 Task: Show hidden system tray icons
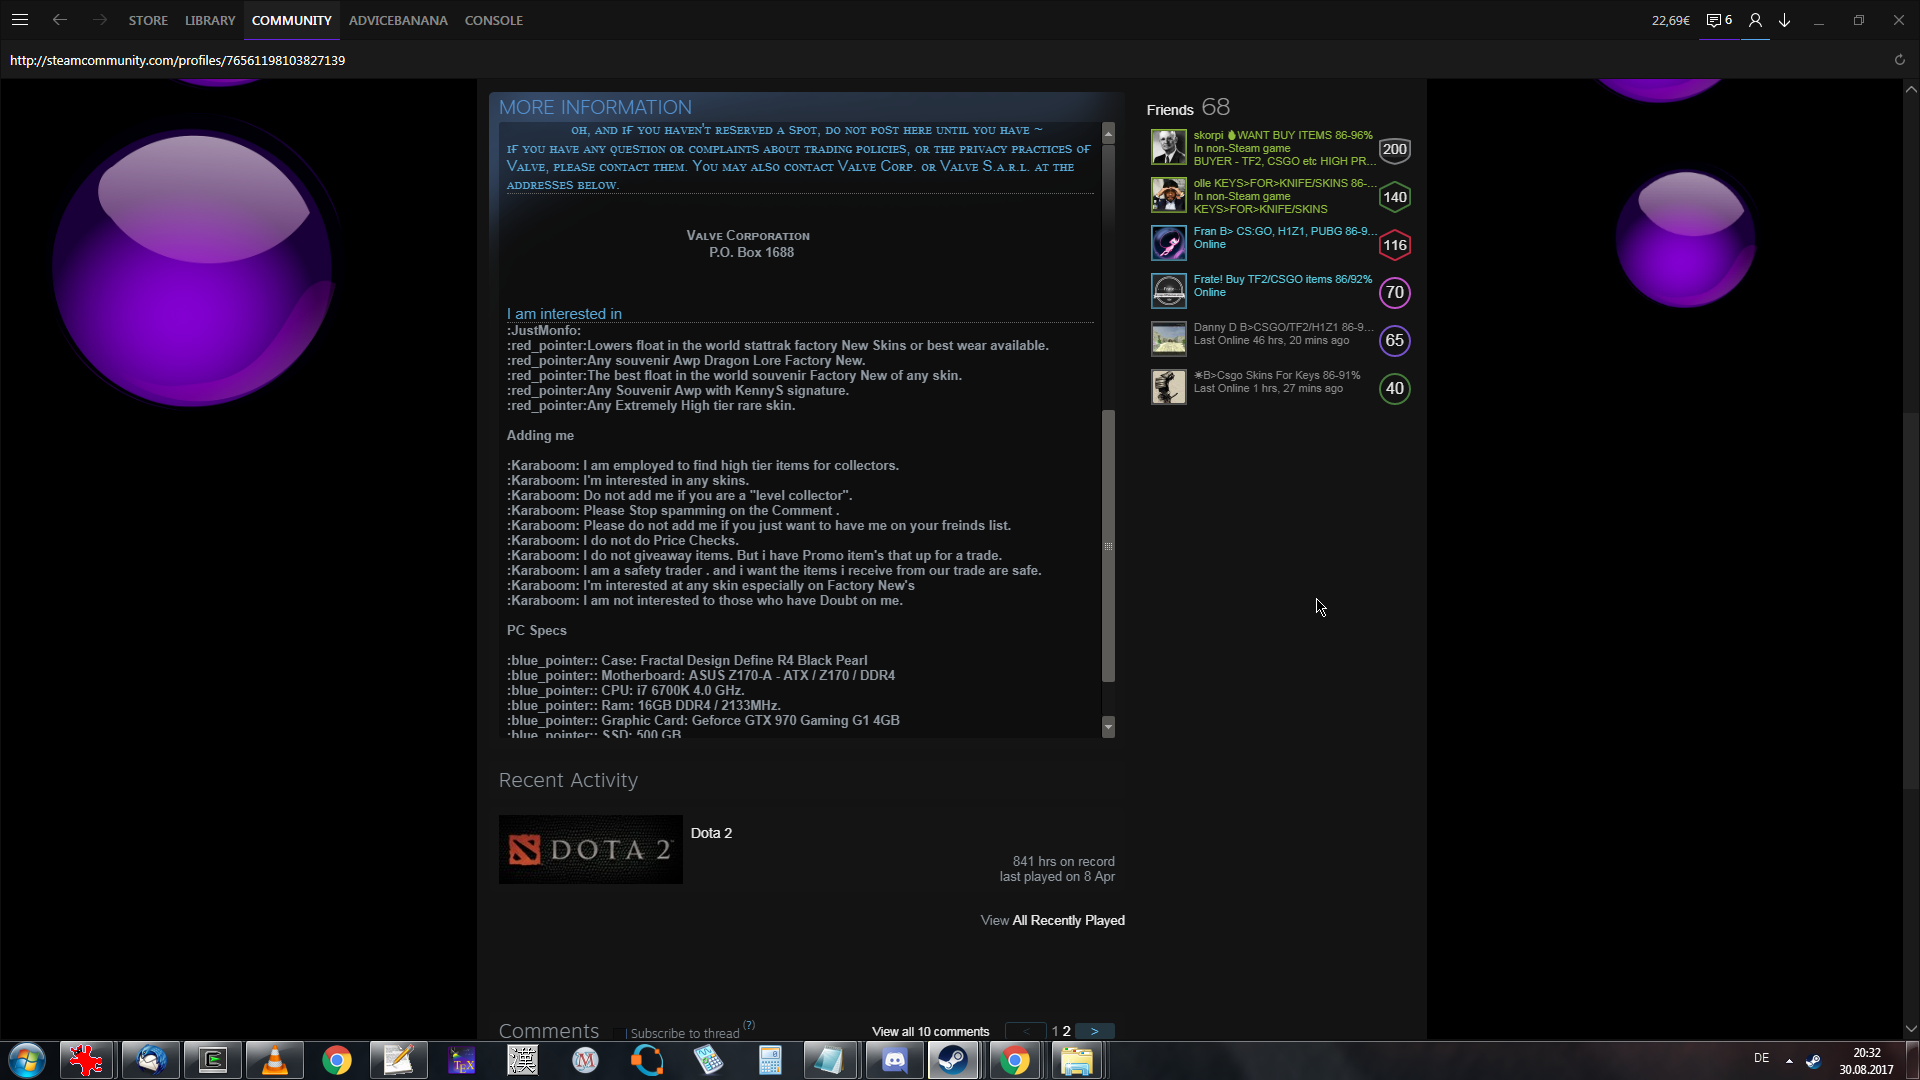[1788, 1060]
